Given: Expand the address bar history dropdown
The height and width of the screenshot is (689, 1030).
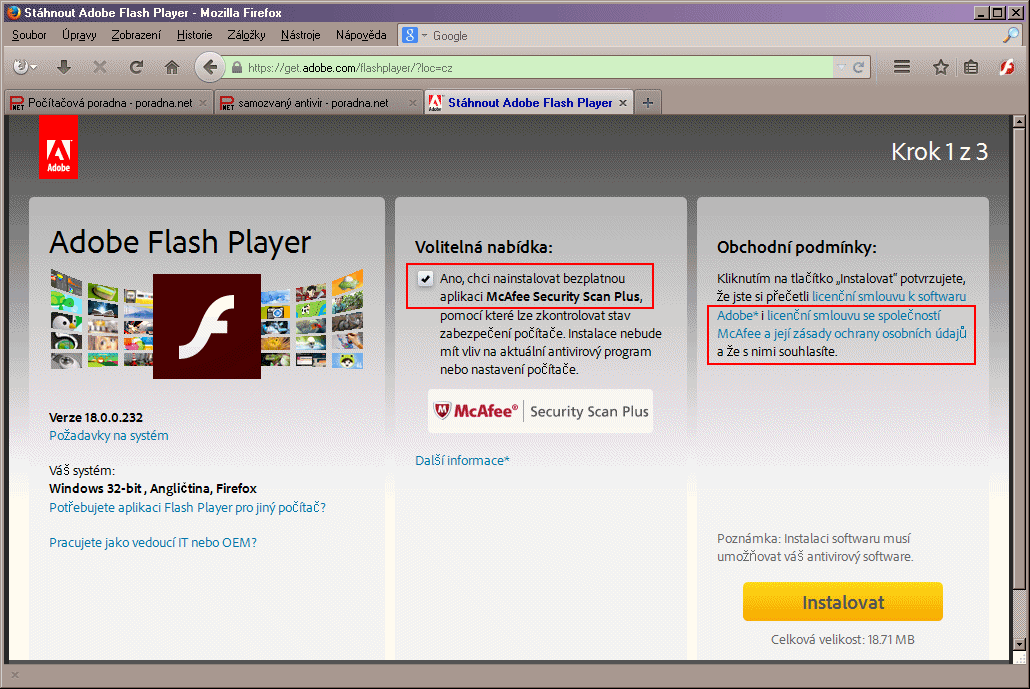Looking at the screenshot, I should (x=841, y=67).
